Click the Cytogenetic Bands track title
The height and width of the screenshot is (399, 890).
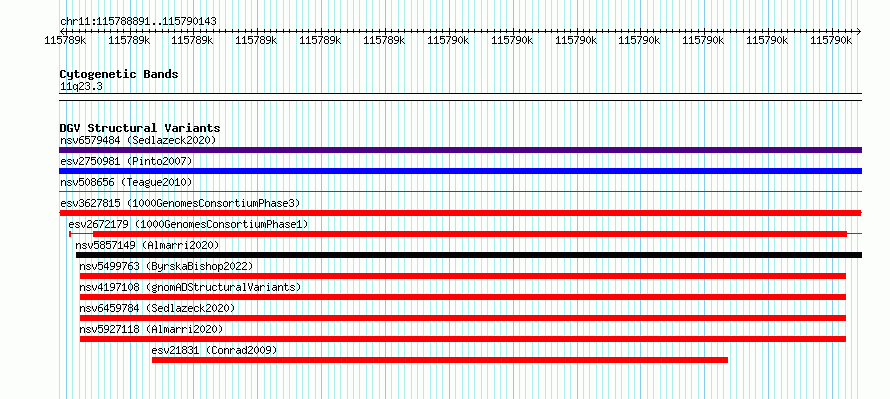point(119,74)
